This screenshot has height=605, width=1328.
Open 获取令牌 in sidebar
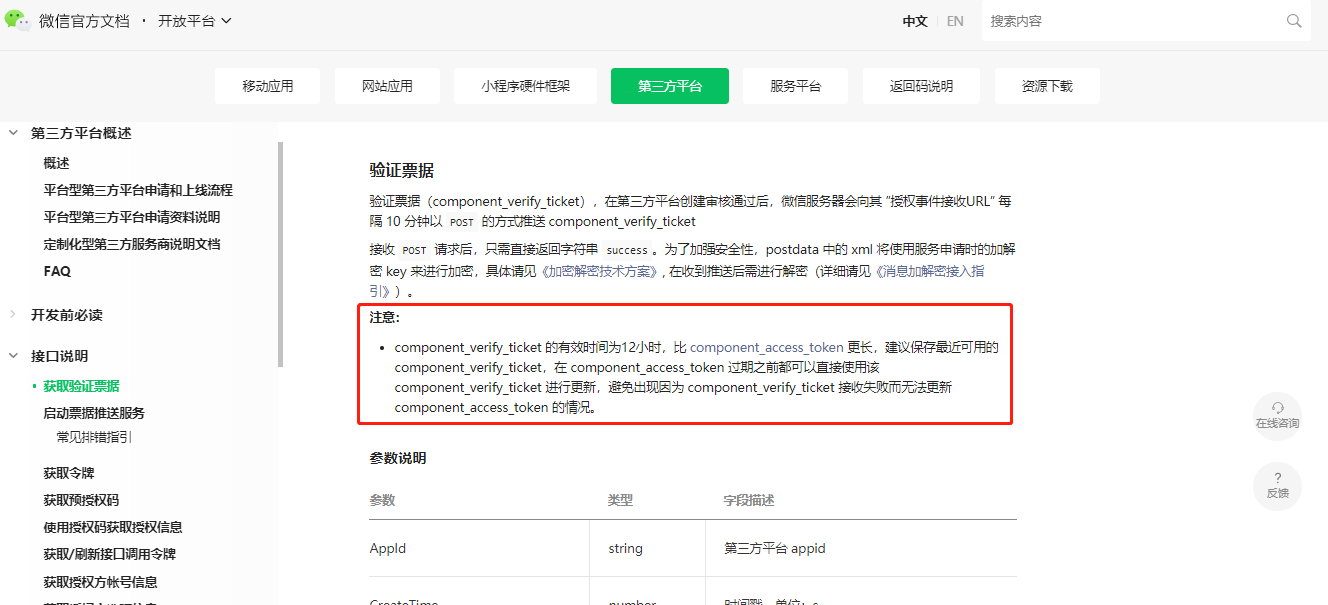(69, 473)
